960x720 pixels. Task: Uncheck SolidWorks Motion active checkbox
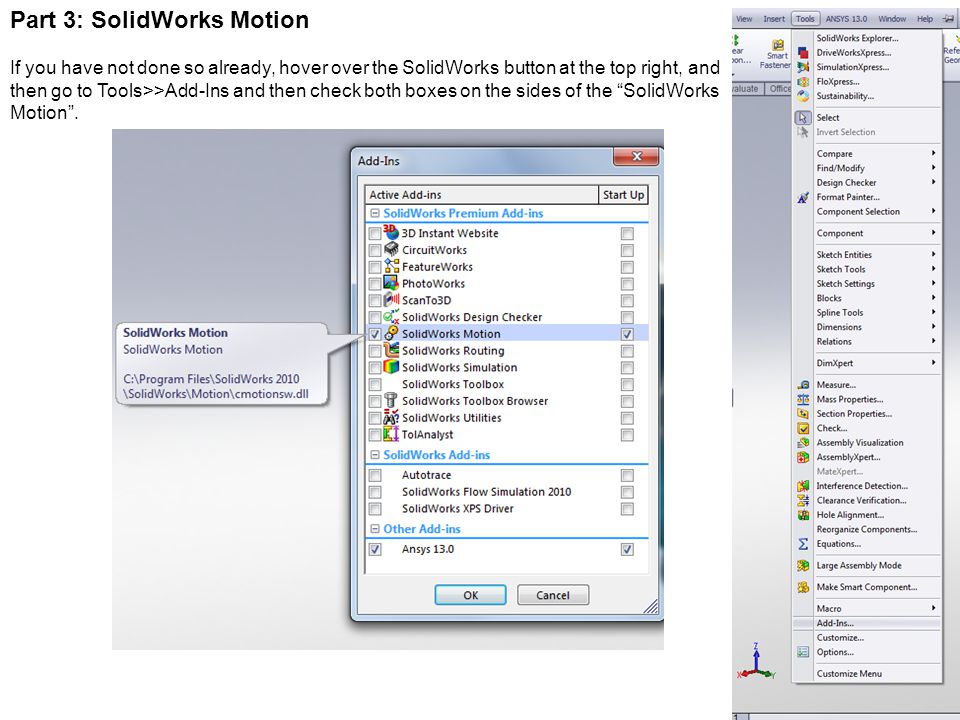pyautogui.click(x=375, y=334)
